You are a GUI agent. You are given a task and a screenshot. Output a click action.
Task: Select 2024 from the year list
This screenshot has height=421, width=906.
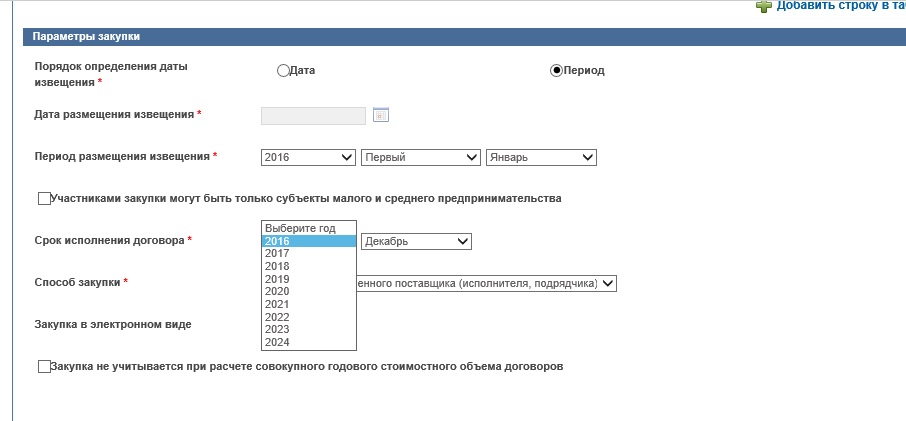coord(308,342)
